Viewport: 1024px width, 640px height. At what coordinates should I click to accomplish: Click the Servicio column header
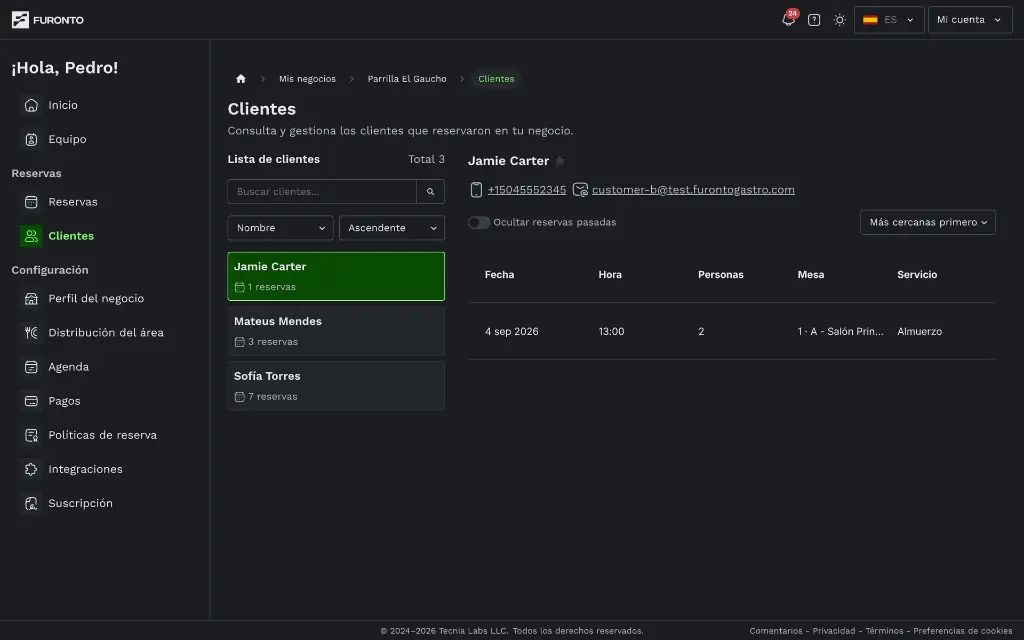(917, 275)
